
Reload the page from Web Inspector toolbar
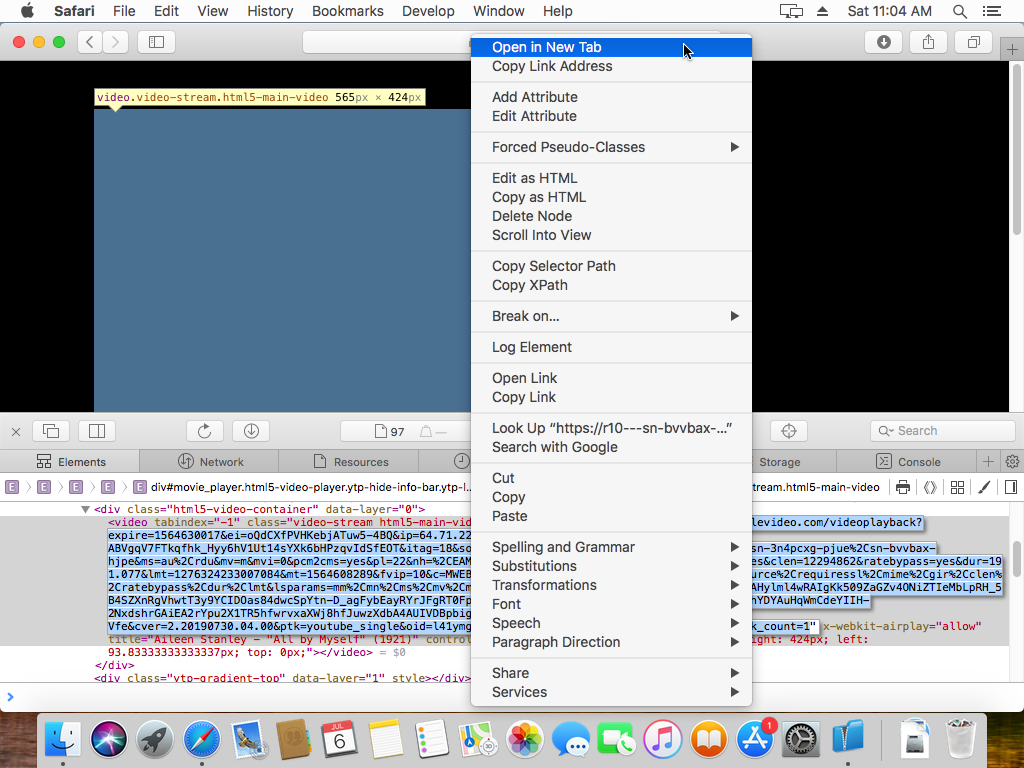tap(204, 431)
